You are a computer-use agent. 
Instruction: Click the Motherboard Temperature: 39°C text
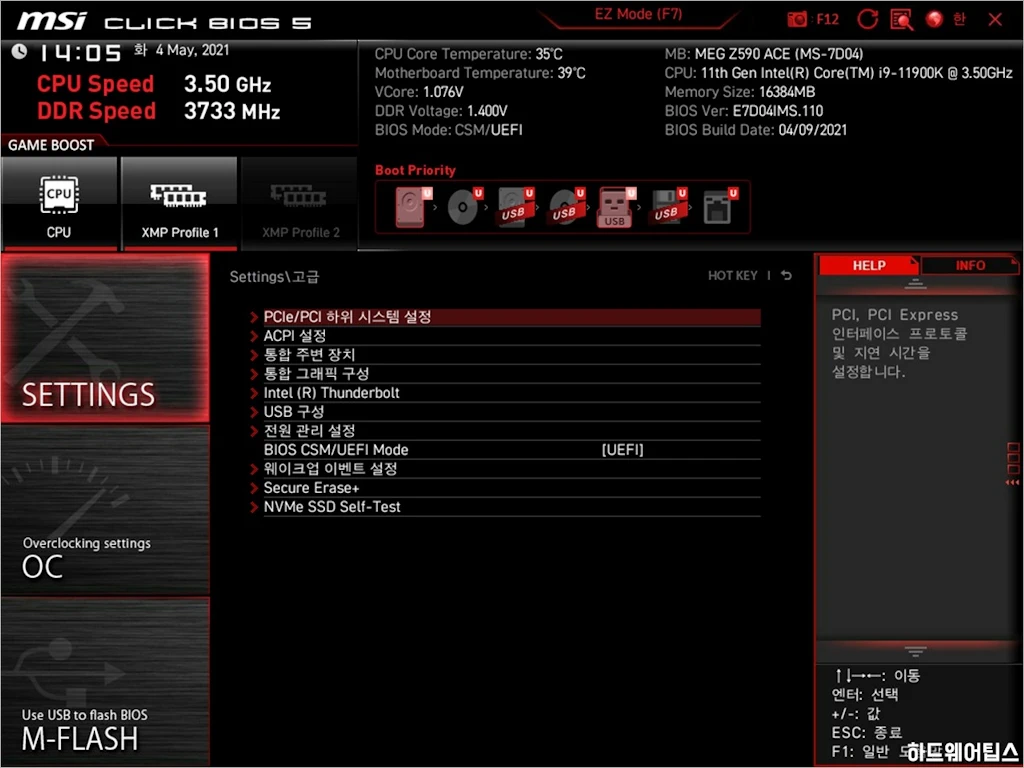point(480,73)
